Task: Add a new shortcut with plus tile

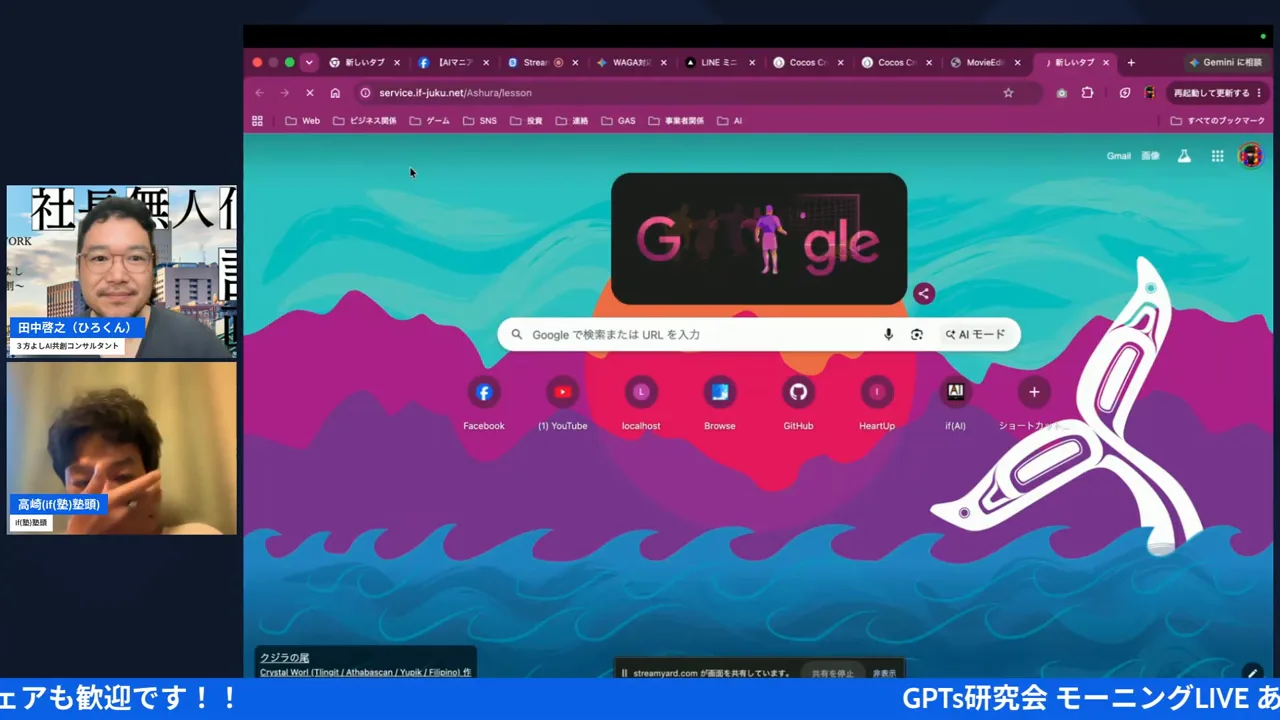Action: click(1034, 392)
